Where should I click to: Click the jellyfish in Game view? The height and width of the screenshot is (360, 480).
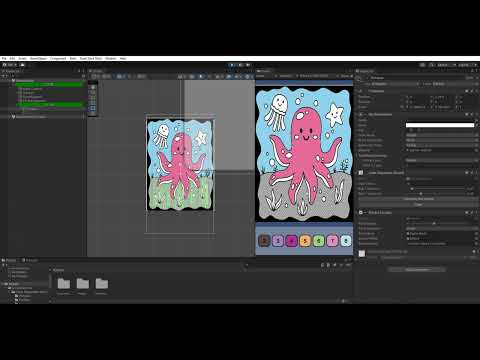pyautogui.click(x=277, y=112)
